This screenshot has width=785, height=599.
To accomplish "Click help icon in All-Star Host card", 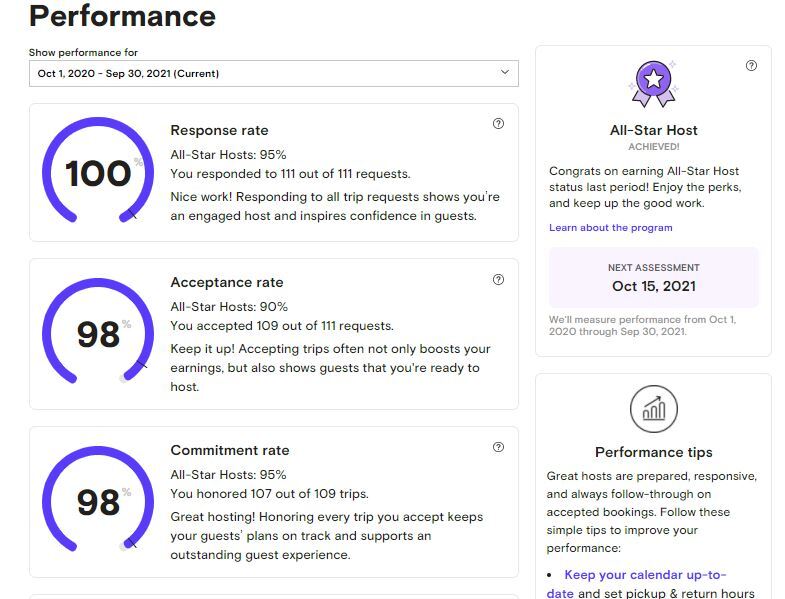I will pyautogui.click(x=751, y=66).
